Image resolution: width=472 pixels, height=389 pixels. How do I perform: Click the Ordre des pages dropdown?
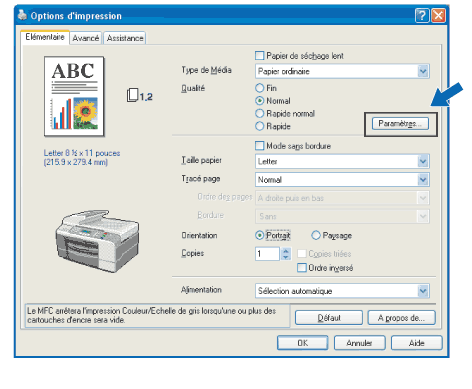click(x=342, y=198)
